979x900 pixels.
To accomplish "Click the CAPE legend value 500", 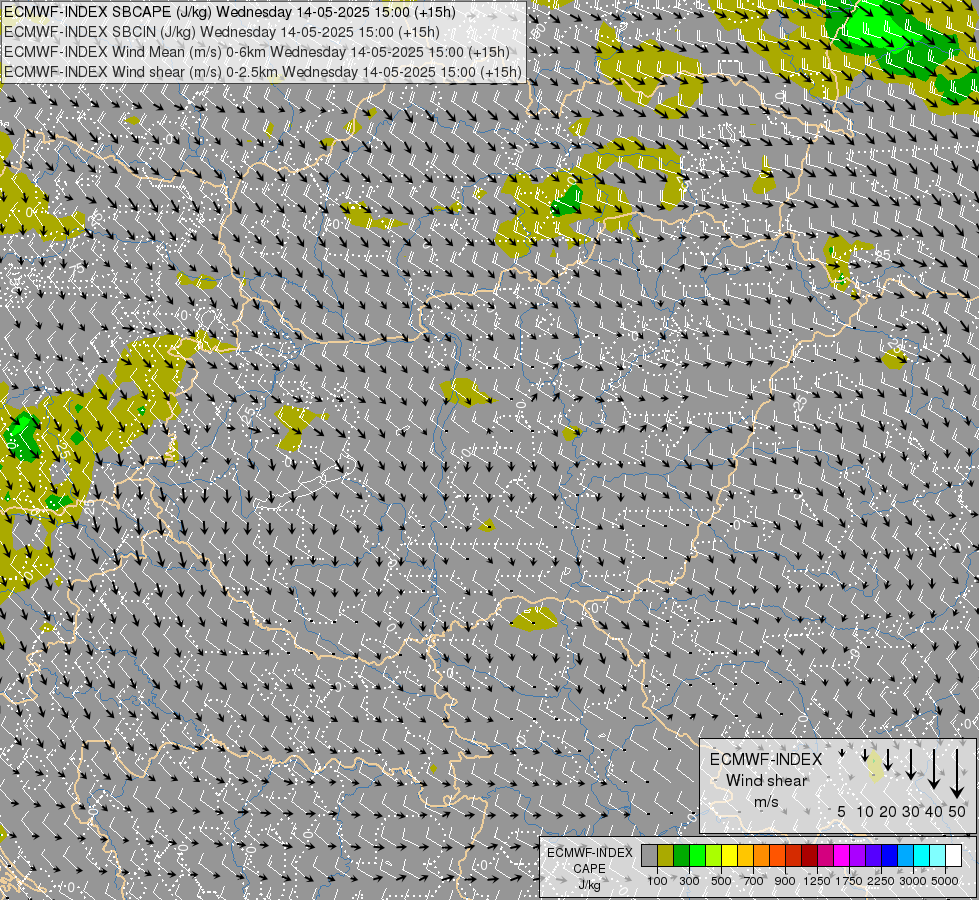I will click(721, 881).
